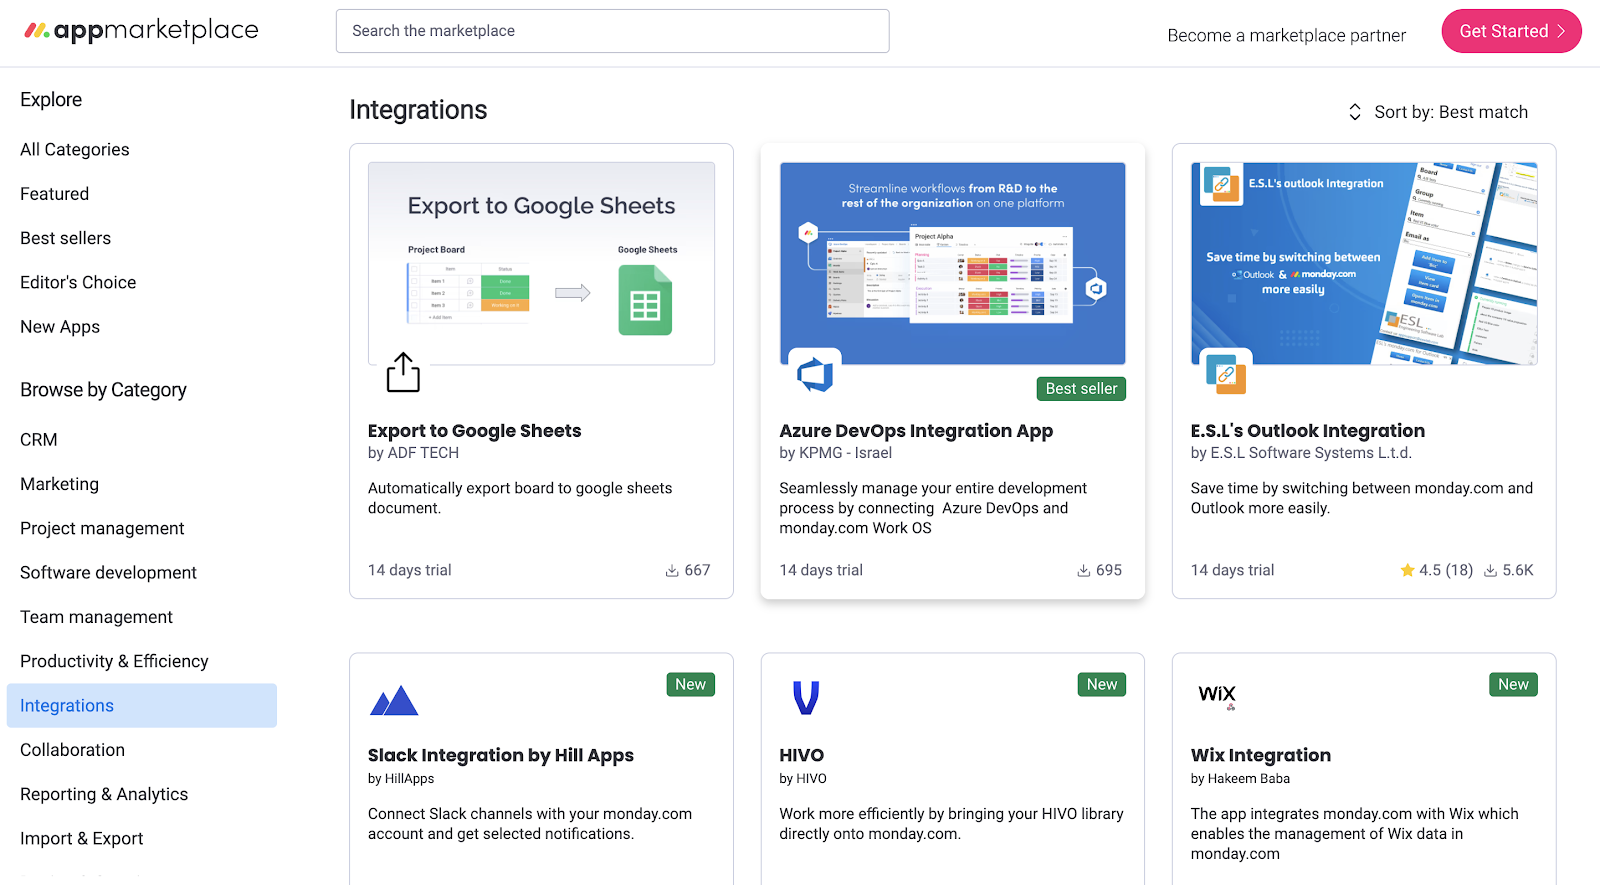This screenshot has width=1600, height=885.
Task: Click the New badge on Slack Integration card
Action: pos(690,685)
